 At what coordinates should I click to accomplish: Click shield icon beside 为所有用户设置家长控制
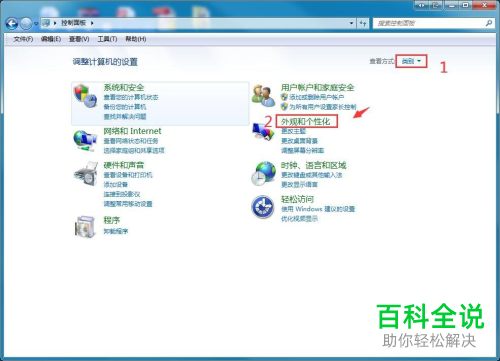(x=284, y=107)
